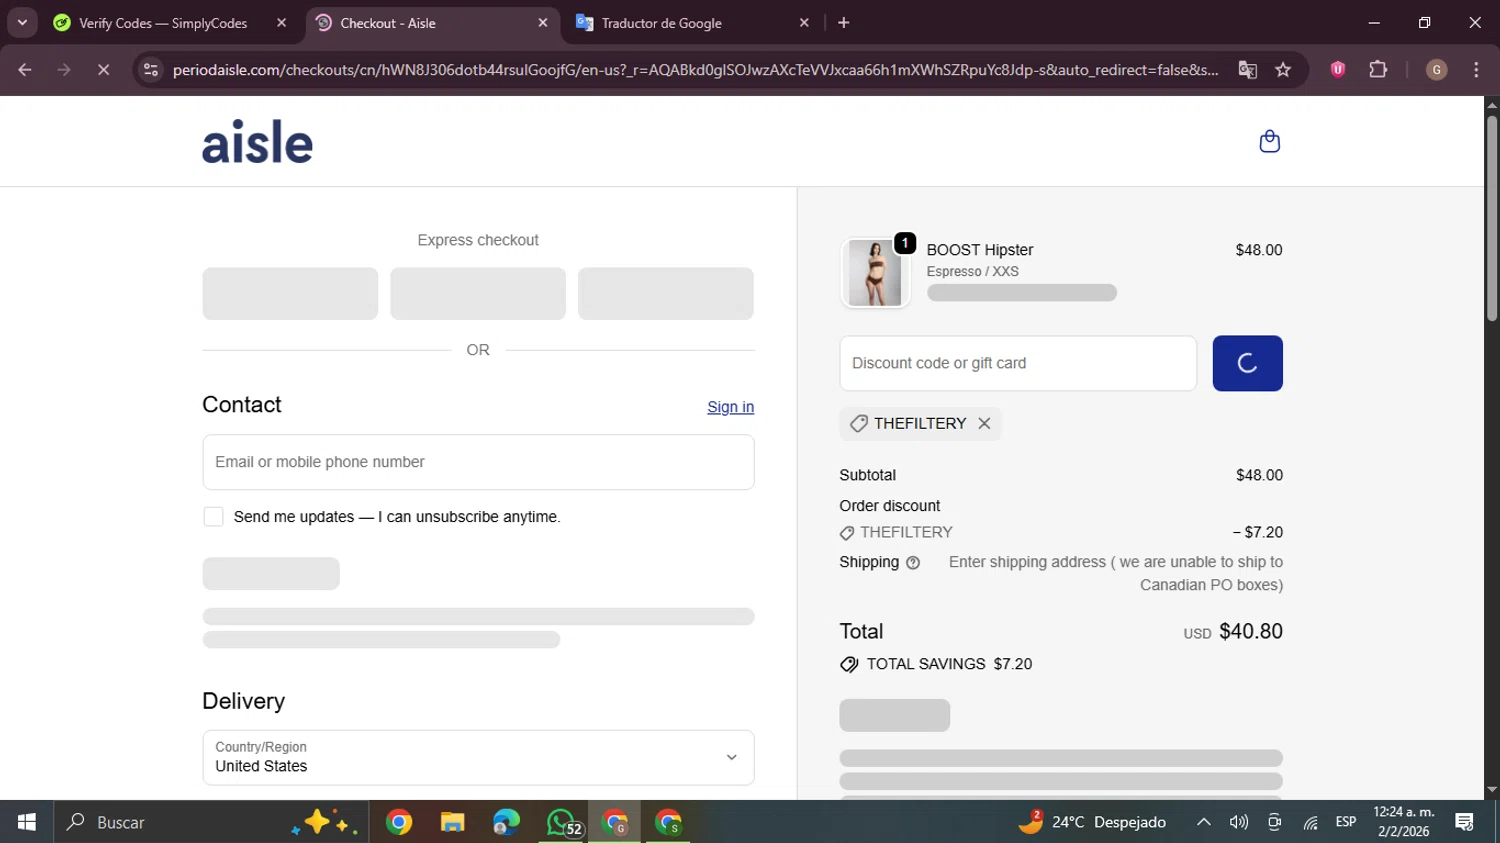Click the translate this page icon
The image size is (1500, 843).
[1247, 70]
